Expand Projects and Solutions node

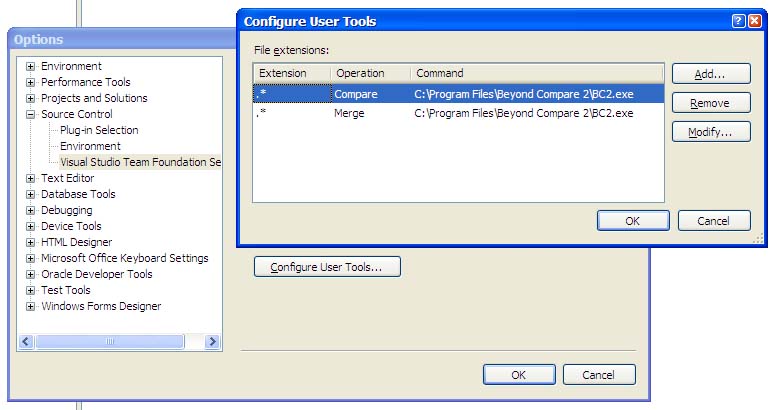click(30, 98)
